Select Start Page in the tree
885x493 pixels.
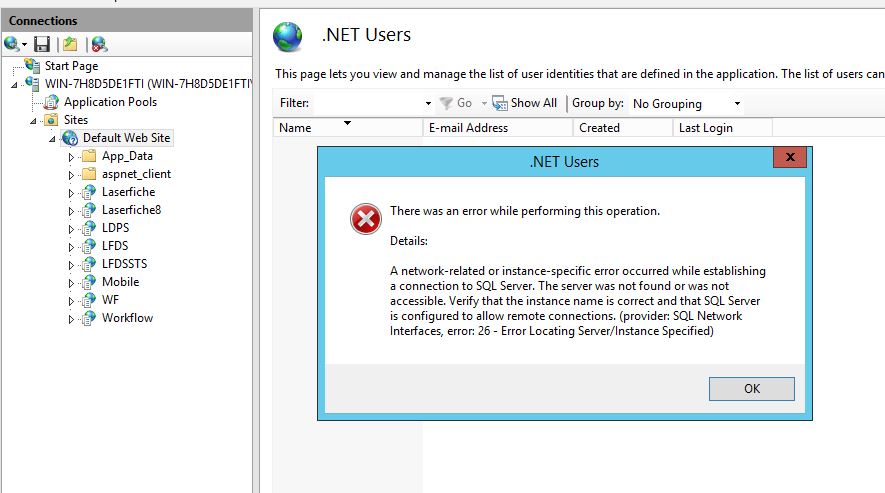71,66
